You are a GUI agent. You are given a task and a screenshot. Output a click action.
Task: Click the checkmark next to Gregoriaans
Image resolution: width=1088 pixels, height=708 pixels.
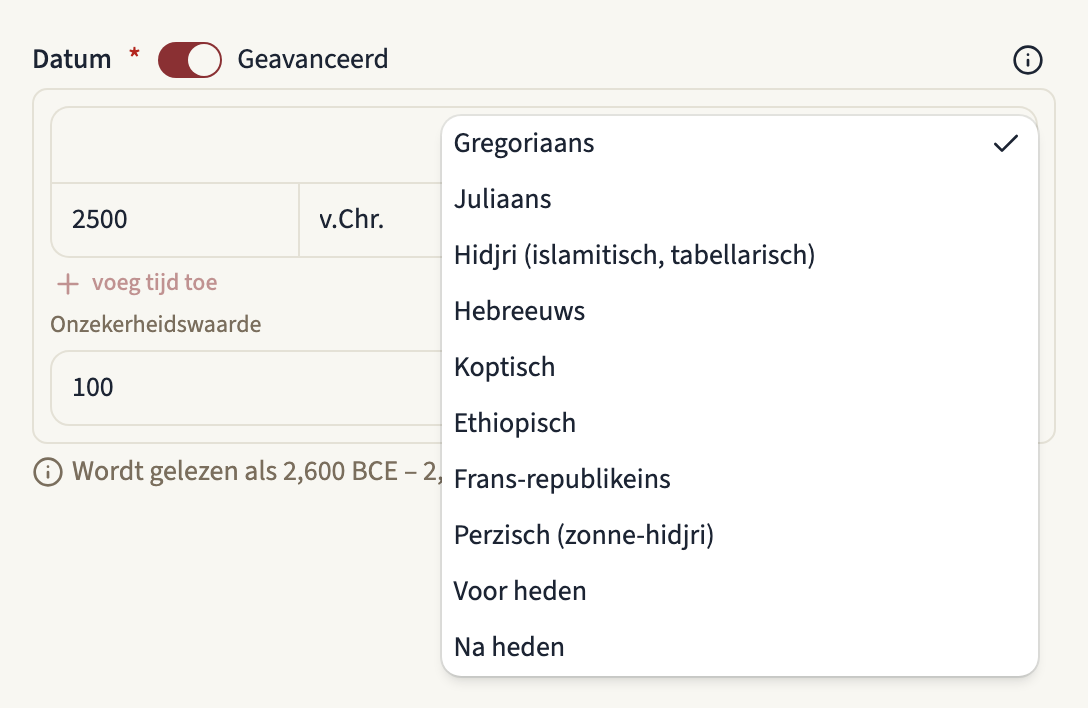[1005, 144]
